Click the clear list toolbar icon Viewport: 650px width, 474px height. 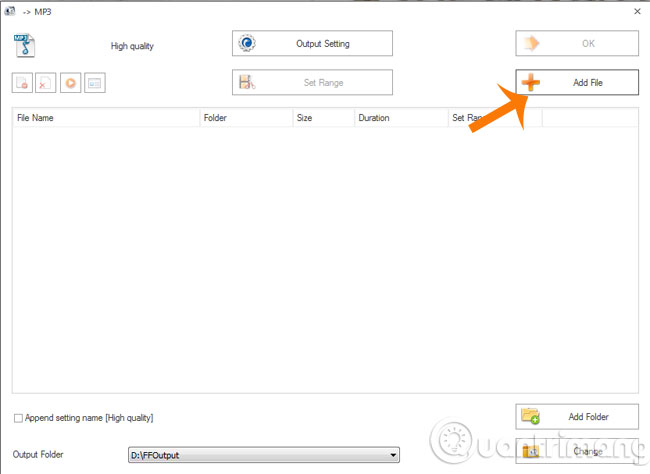tap(46, 83)
